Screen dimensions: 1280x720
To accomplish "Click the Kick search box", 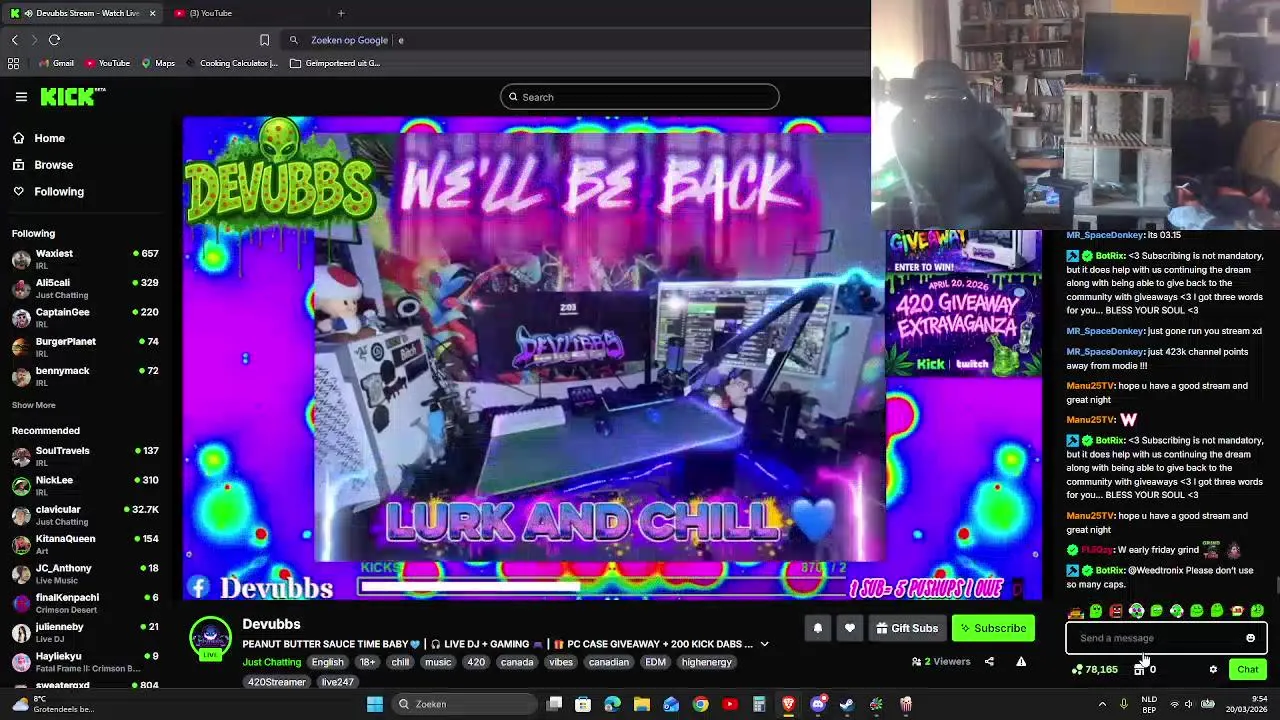I will [x=640, y=97].
